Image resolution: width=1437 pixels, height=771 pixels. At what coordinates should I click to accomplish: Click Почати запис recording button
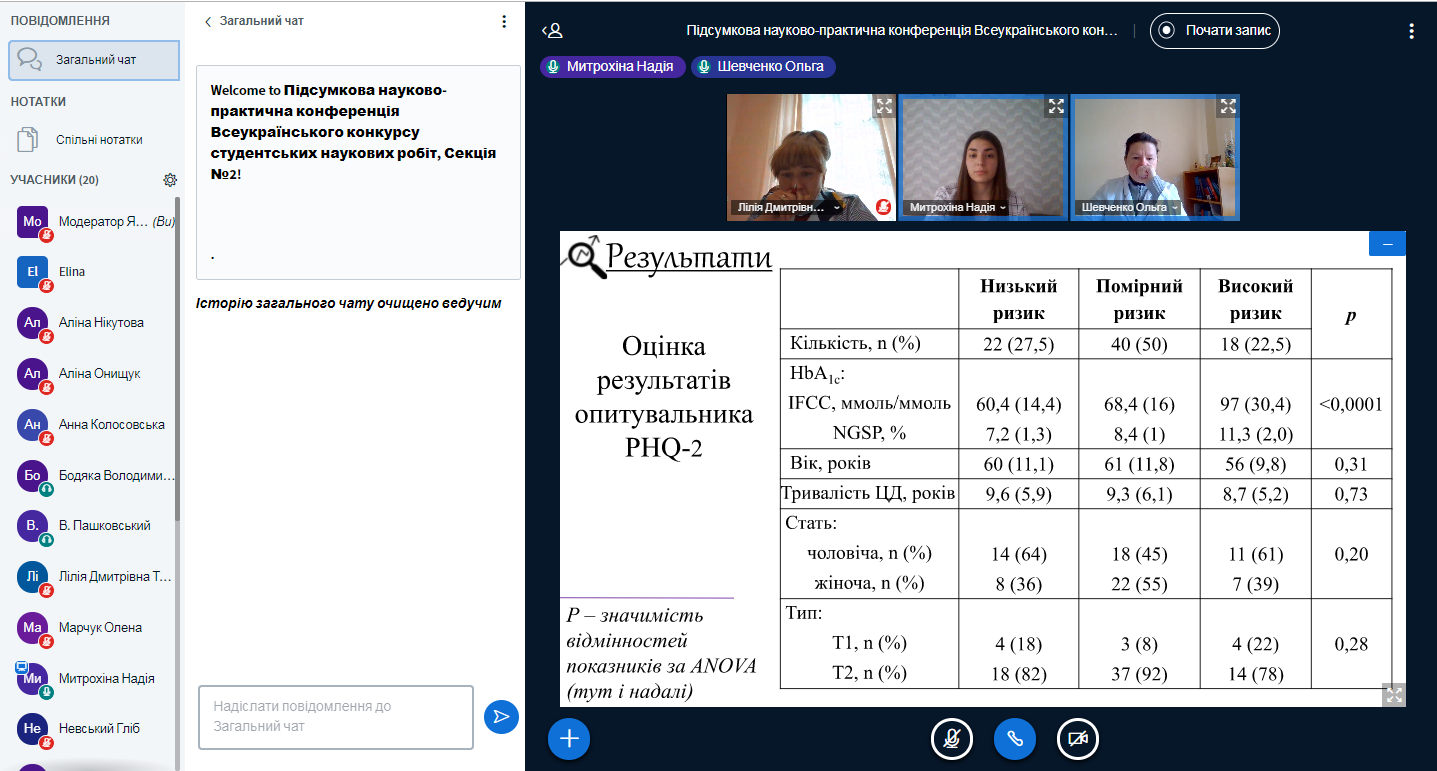click(1215, 30)
